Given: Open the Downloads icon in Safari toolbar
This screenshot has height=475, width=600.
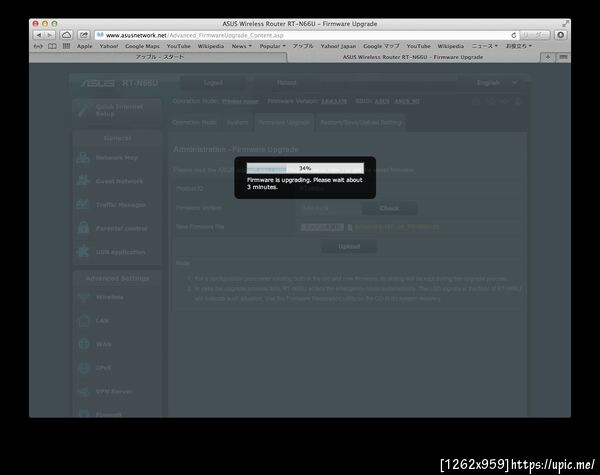Looking at the screenshot, I should (x=561, y=35).
